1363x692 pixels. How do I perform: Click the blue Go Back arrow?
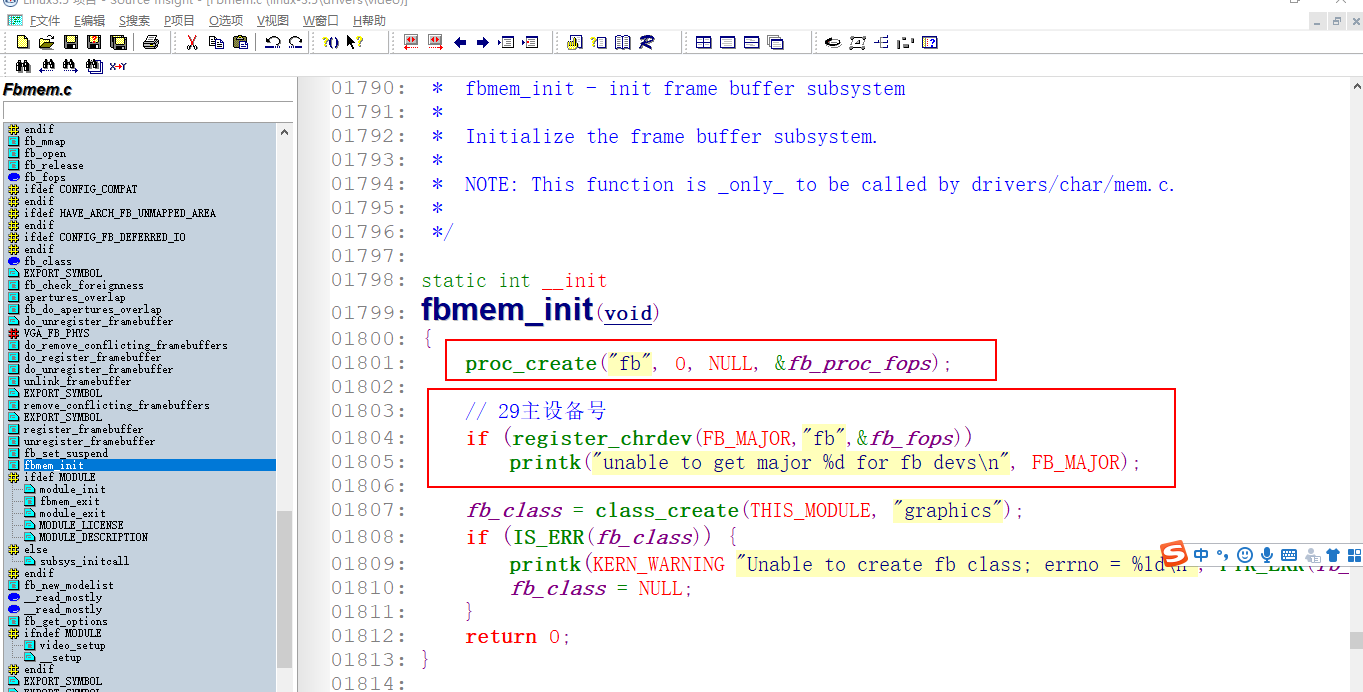pyautogui.click(x=460, y=42)
